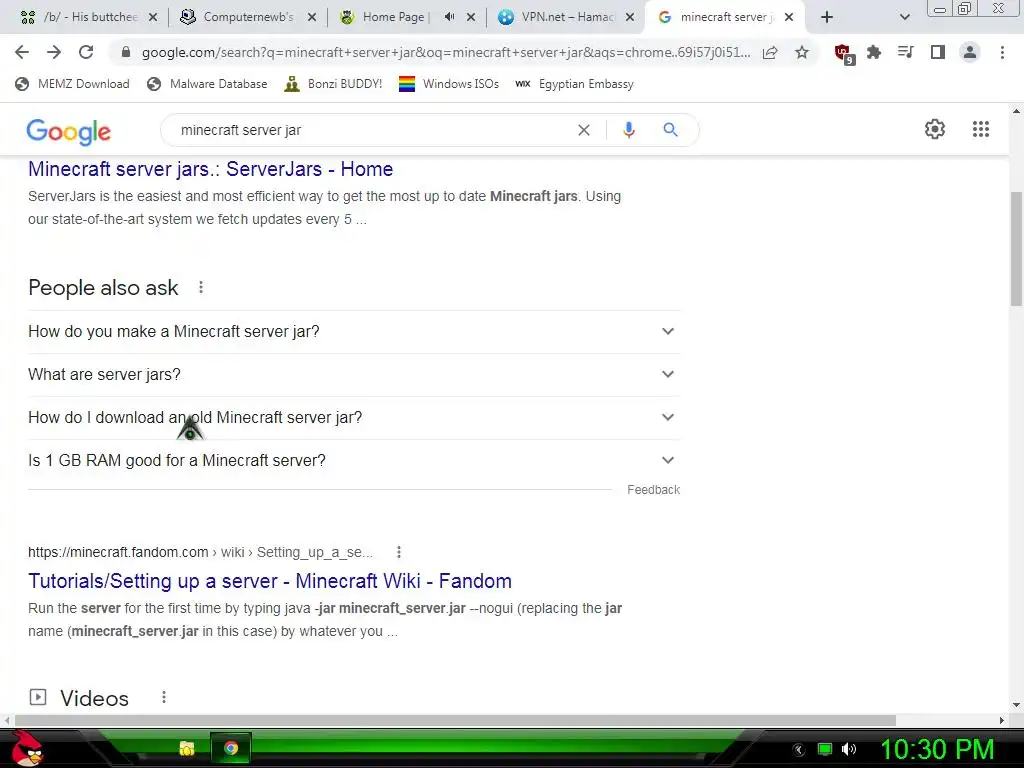
Task: Toggle the Chrome side panel icon
Action: (x=938, y=52)
